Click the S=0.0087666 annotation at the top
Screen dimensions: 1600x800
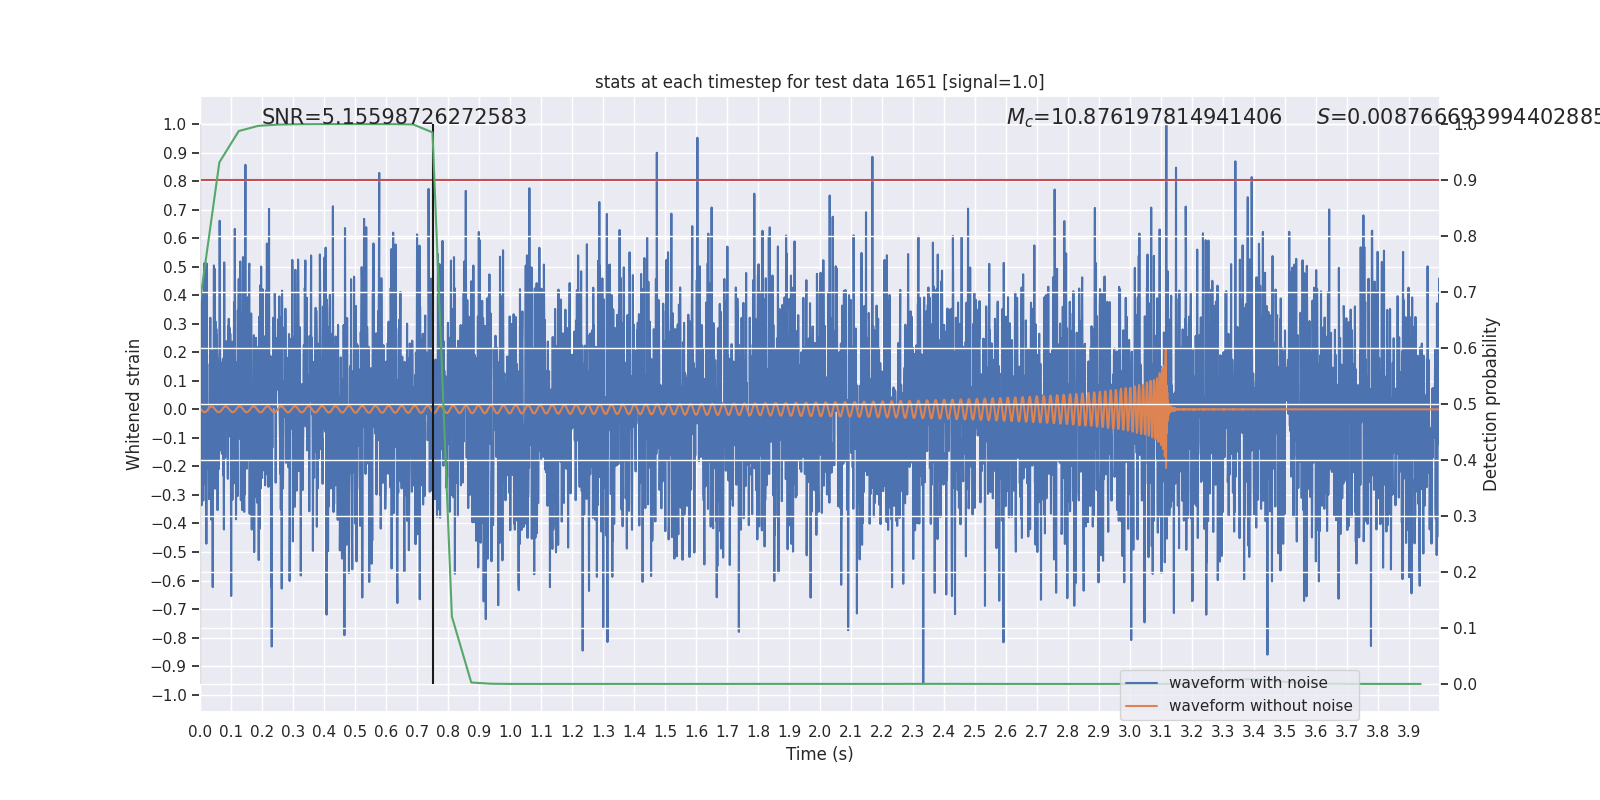[x=1458, y=117]
